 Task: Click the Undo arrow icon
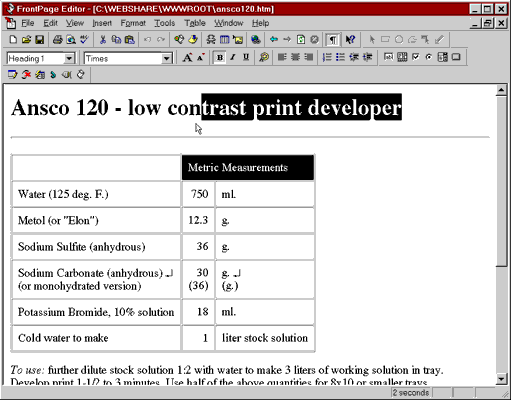tap(147, 40)
